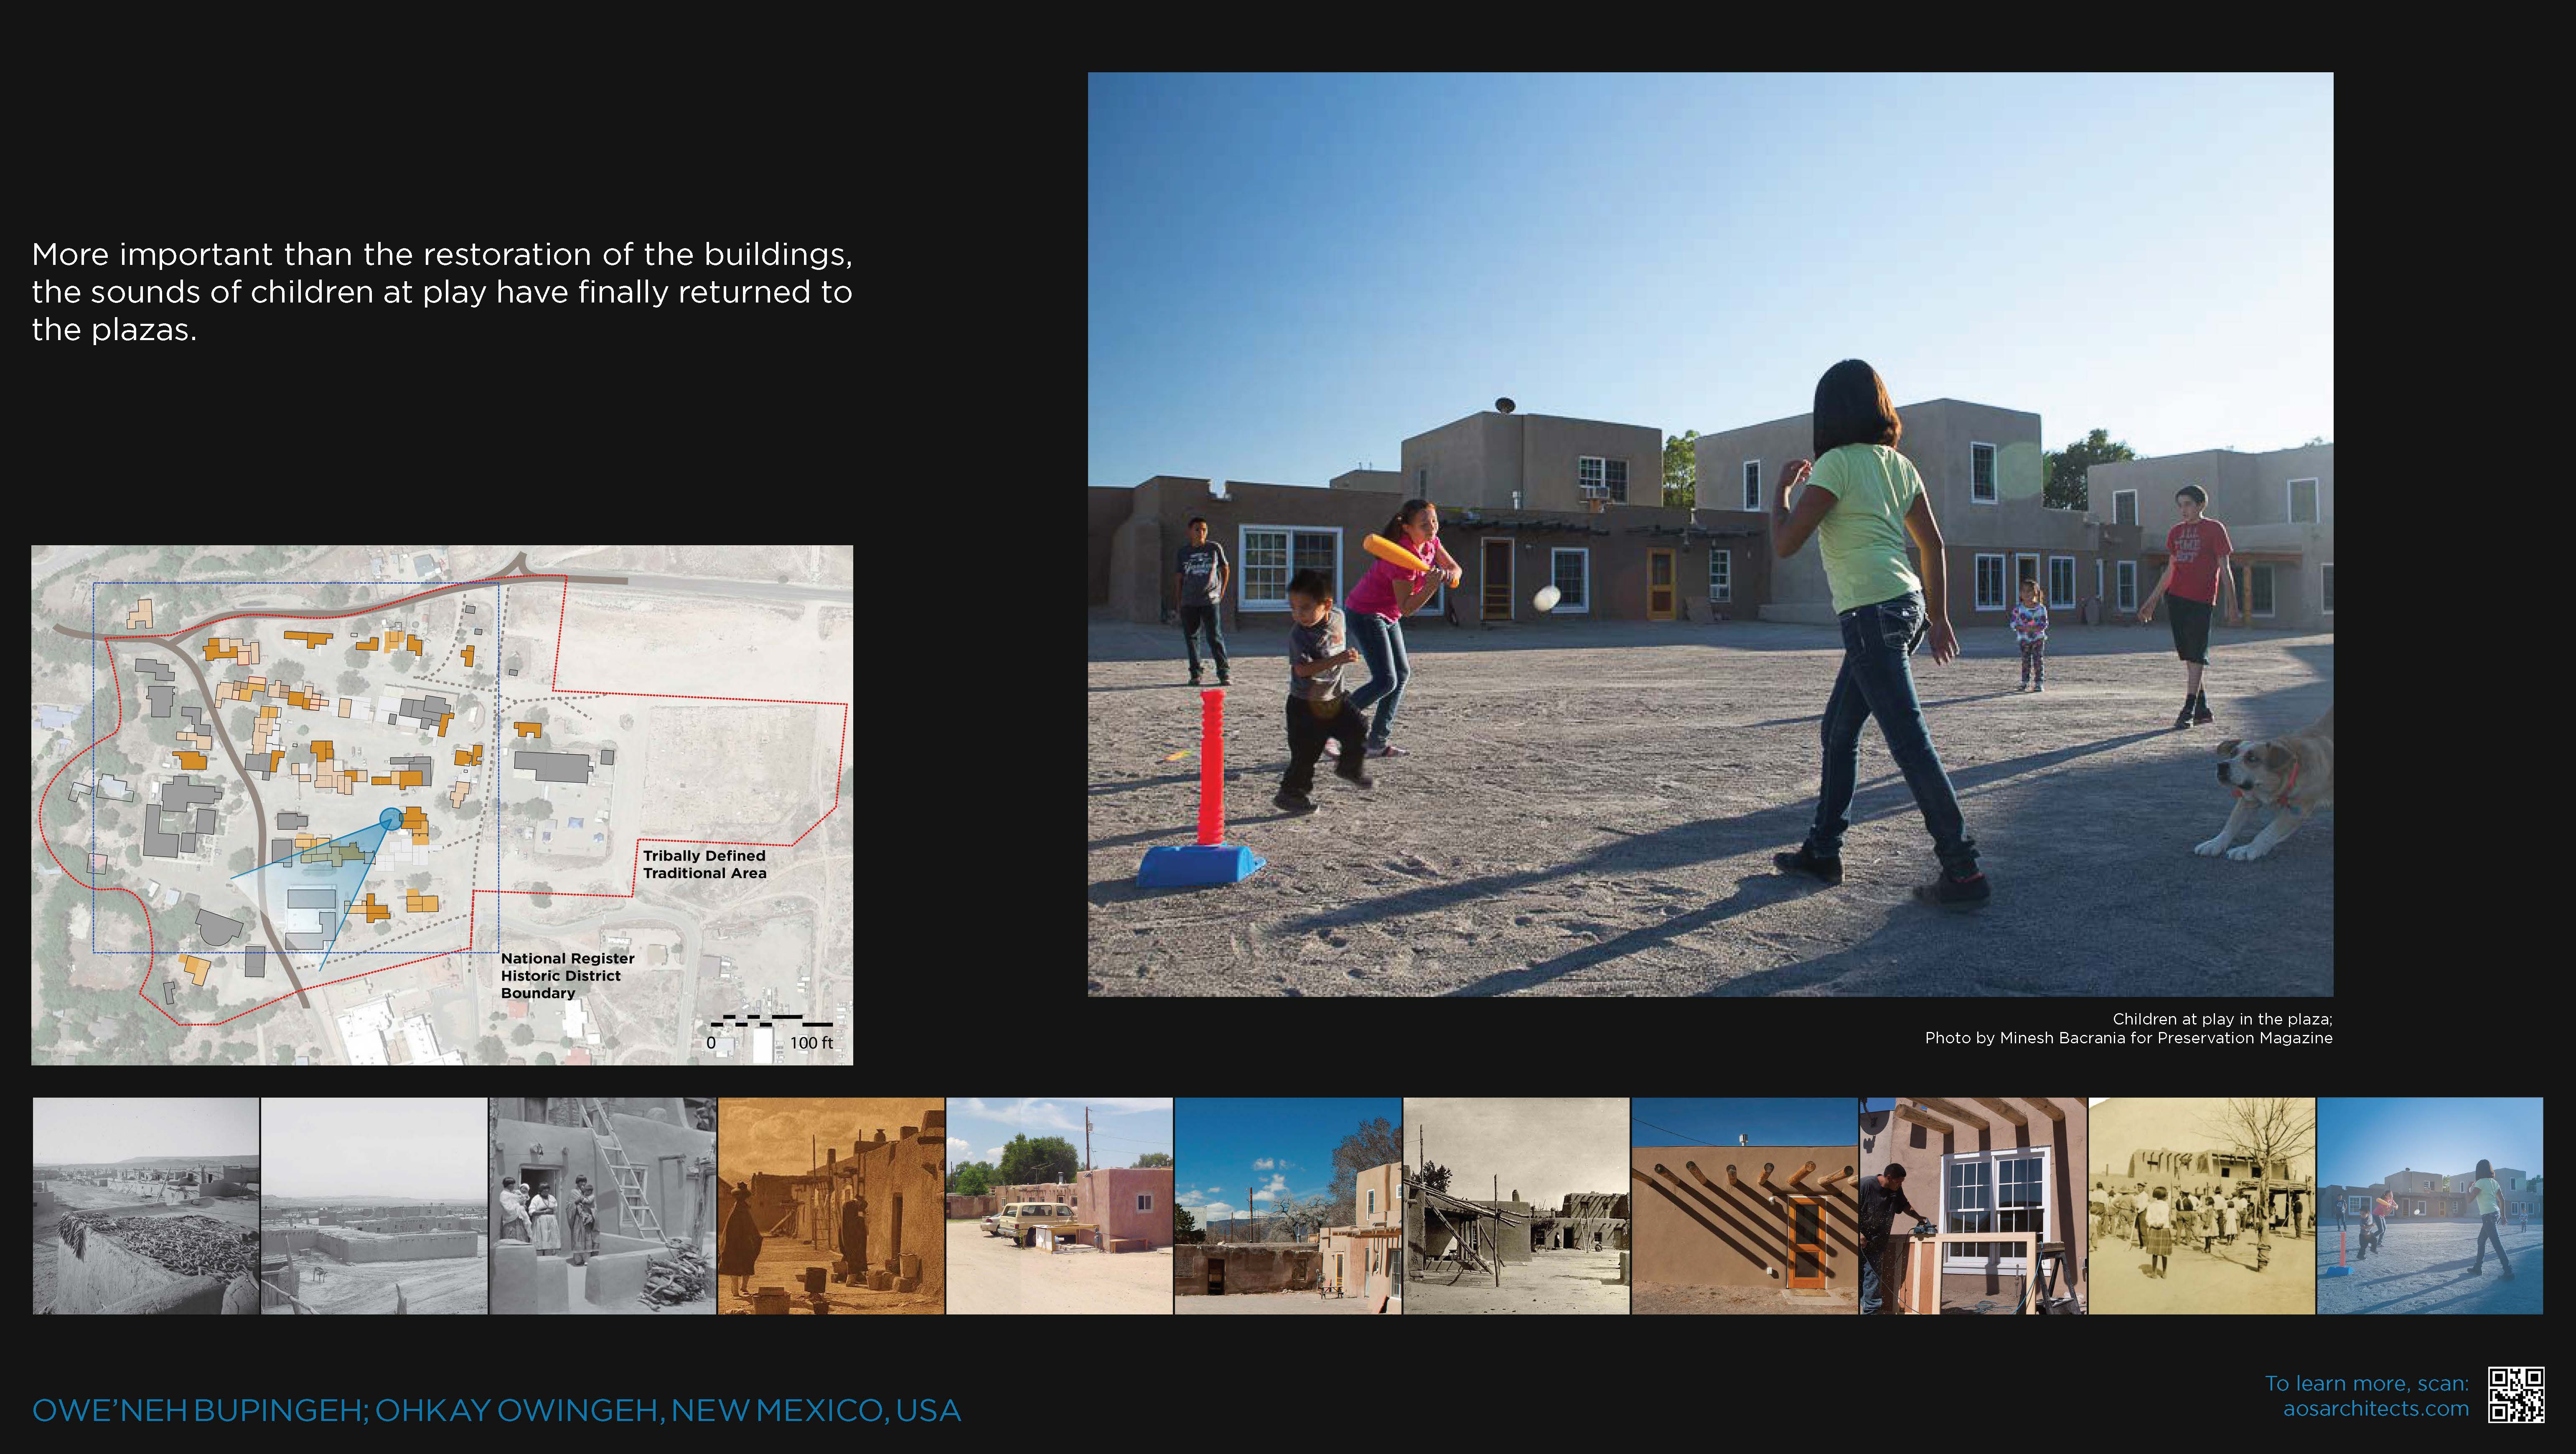
Task: Open the women with ladder thumbnail
Action: (x=602, y=1206)
